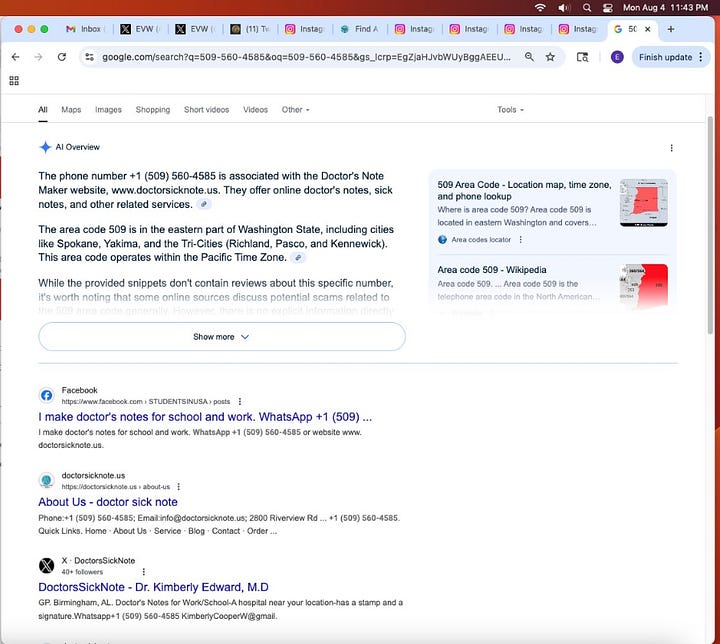The width and height of the screenshot is (720, 644).
Task: Click the date and time in menu bar
Action: 665,7
